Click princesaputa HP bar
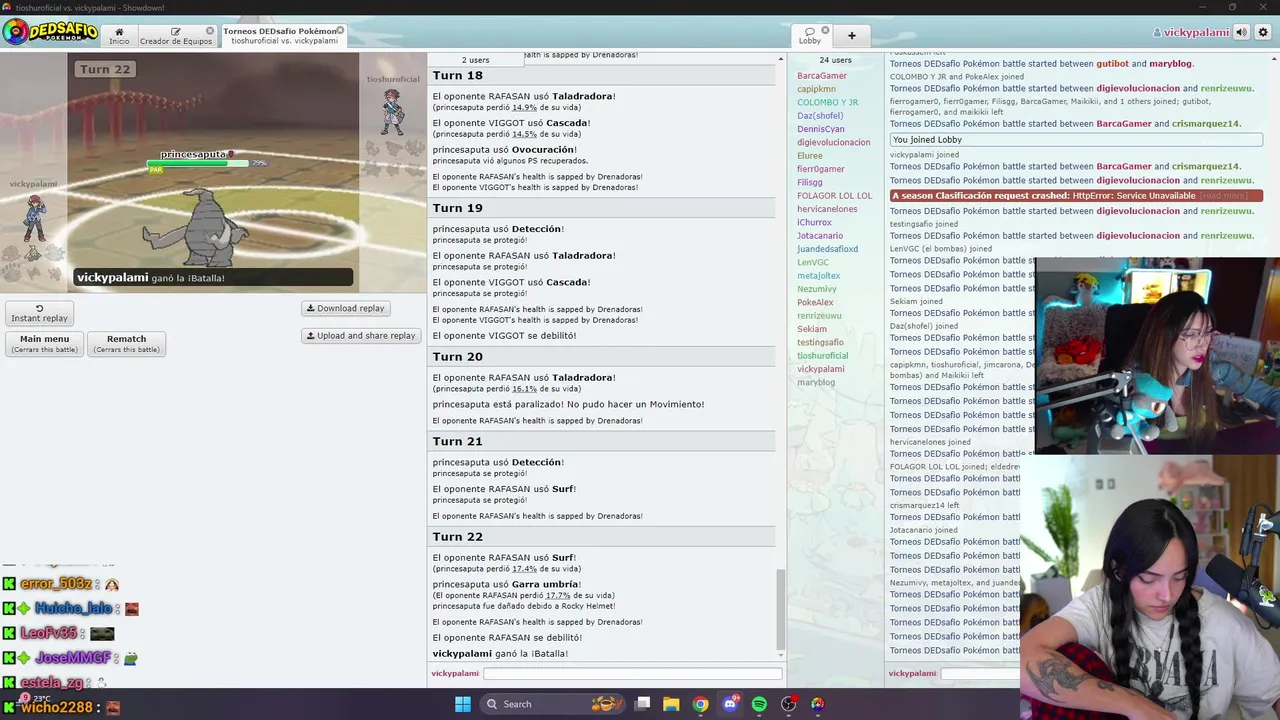Image resolution: width=1280 pixels, height=720 pixels. 199,162
